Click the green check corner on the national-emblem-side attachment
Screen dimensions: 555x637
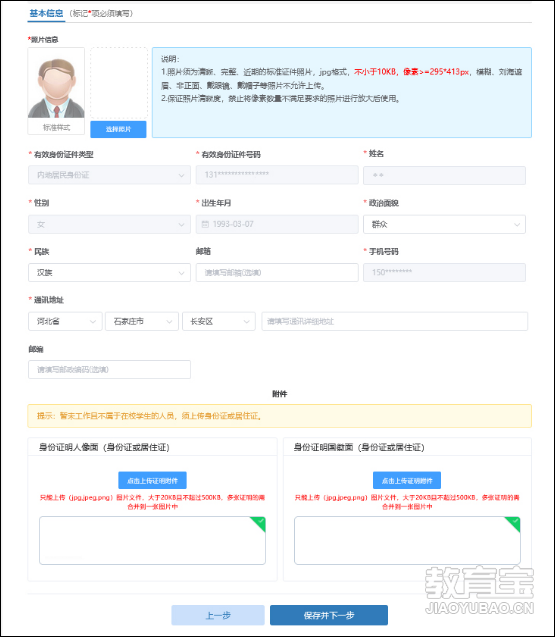[513, 524]
